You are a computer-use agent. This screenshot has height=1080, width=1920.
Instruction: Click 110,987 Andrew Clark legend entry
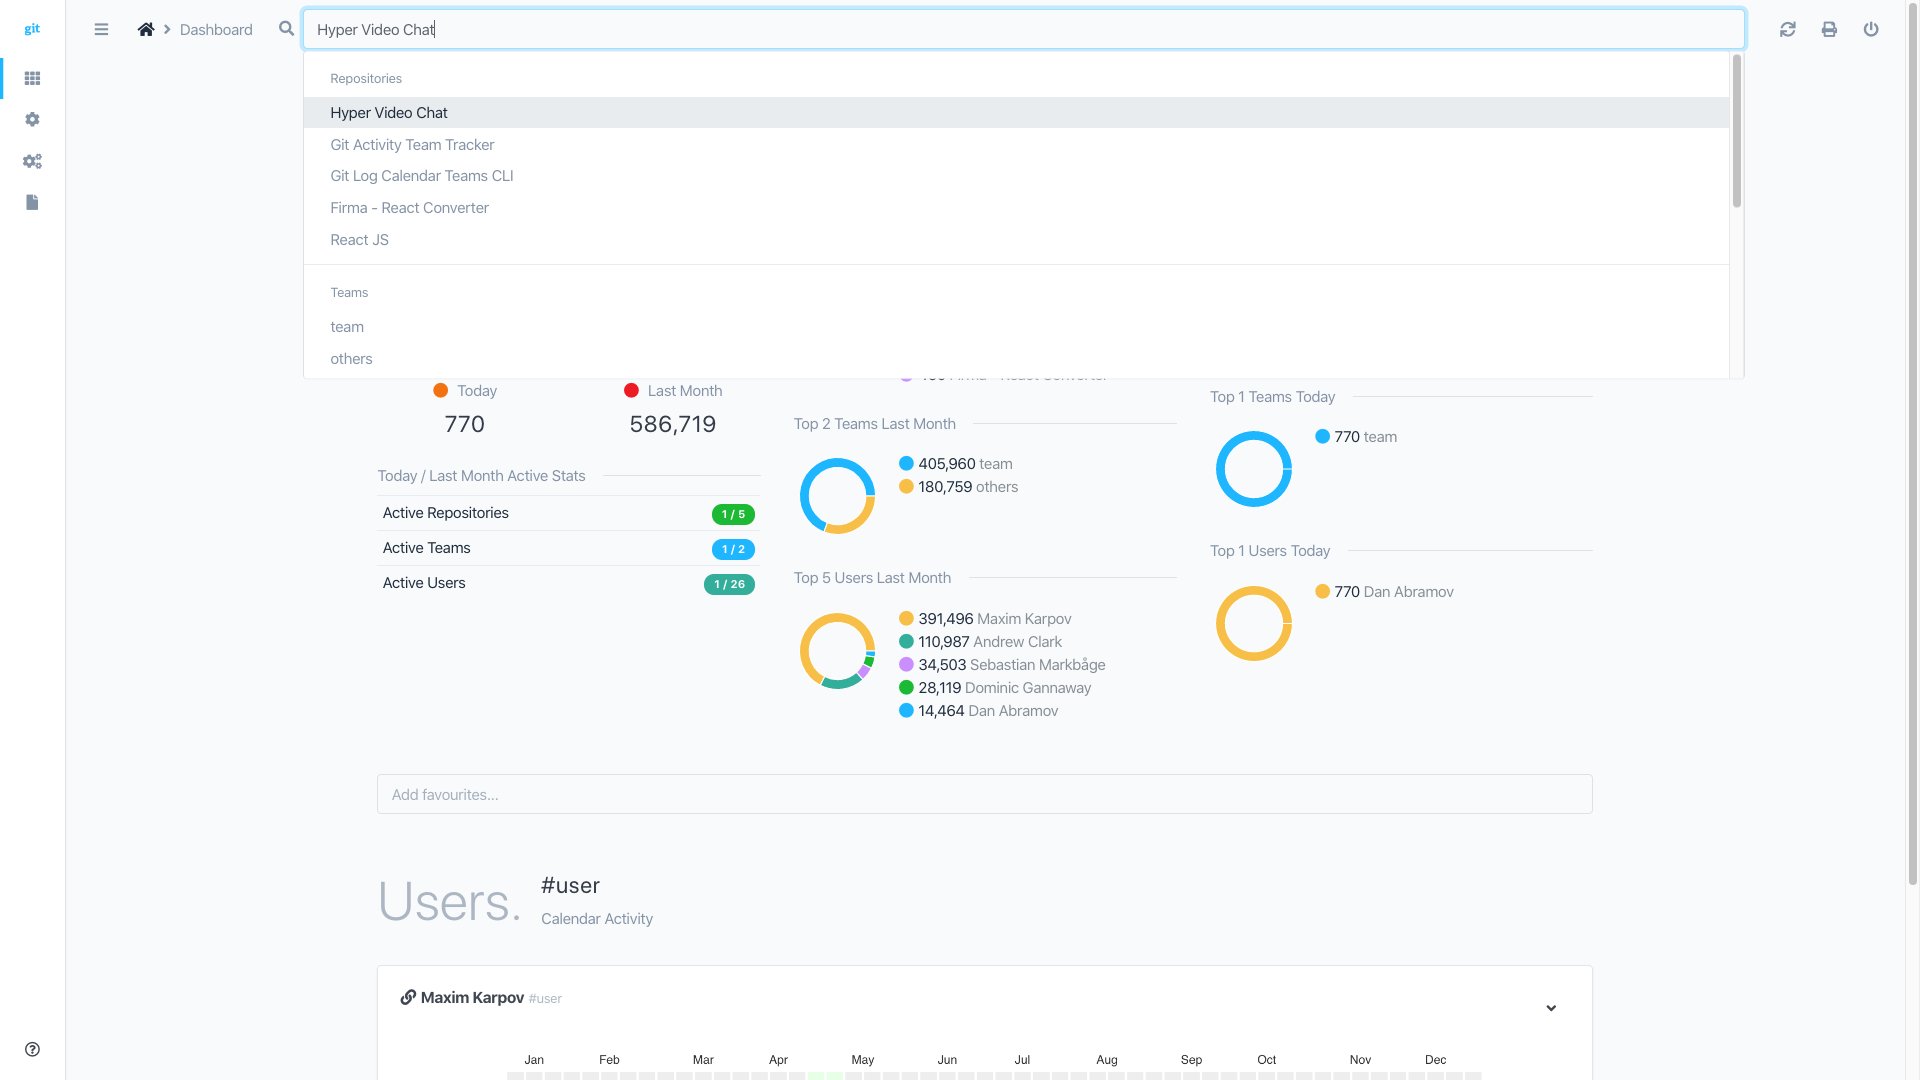pos(980,641)
